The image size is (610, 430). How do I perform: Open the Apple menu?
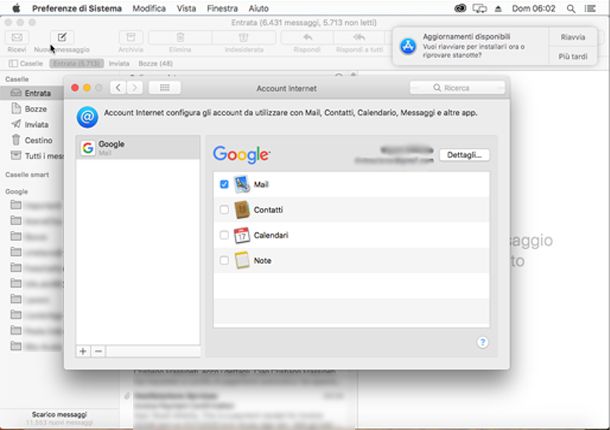16,8
